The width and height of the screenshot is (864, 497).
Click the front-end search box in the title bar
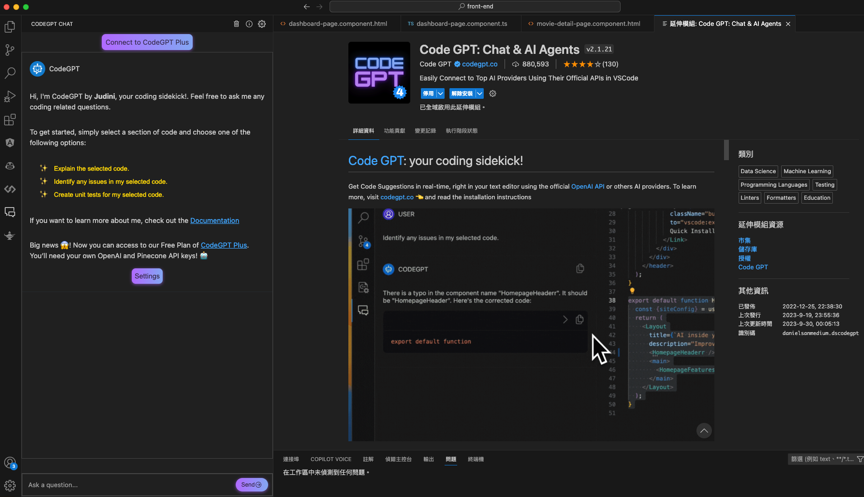click(x=475, y=7)
